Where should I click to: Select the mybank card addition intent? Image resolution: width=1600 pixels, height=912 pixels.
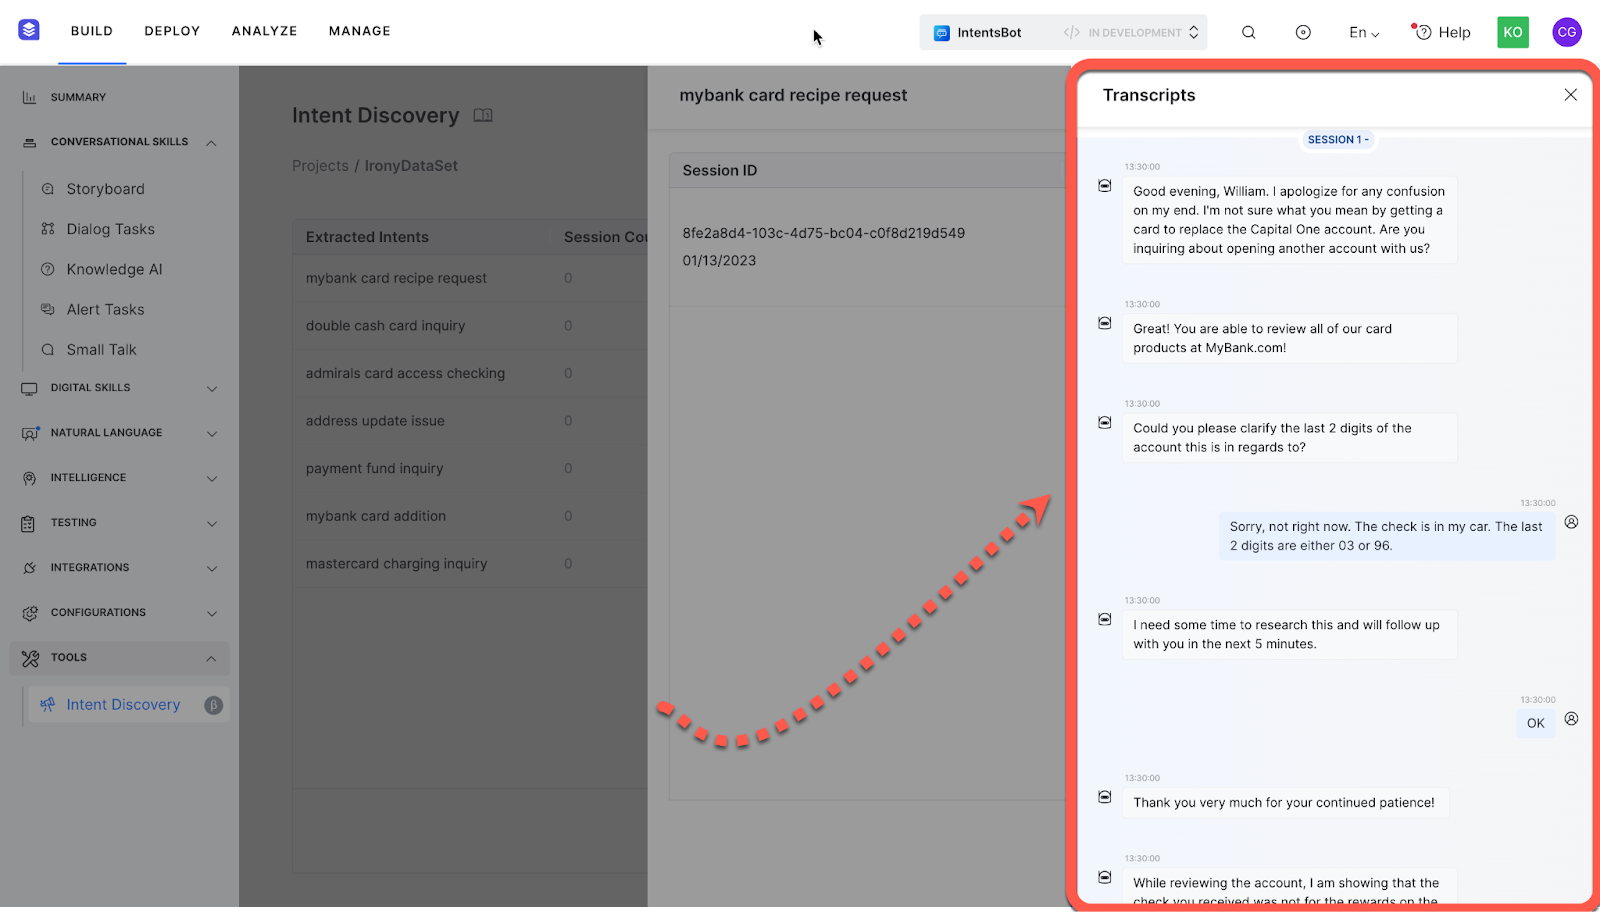(376, 516)
